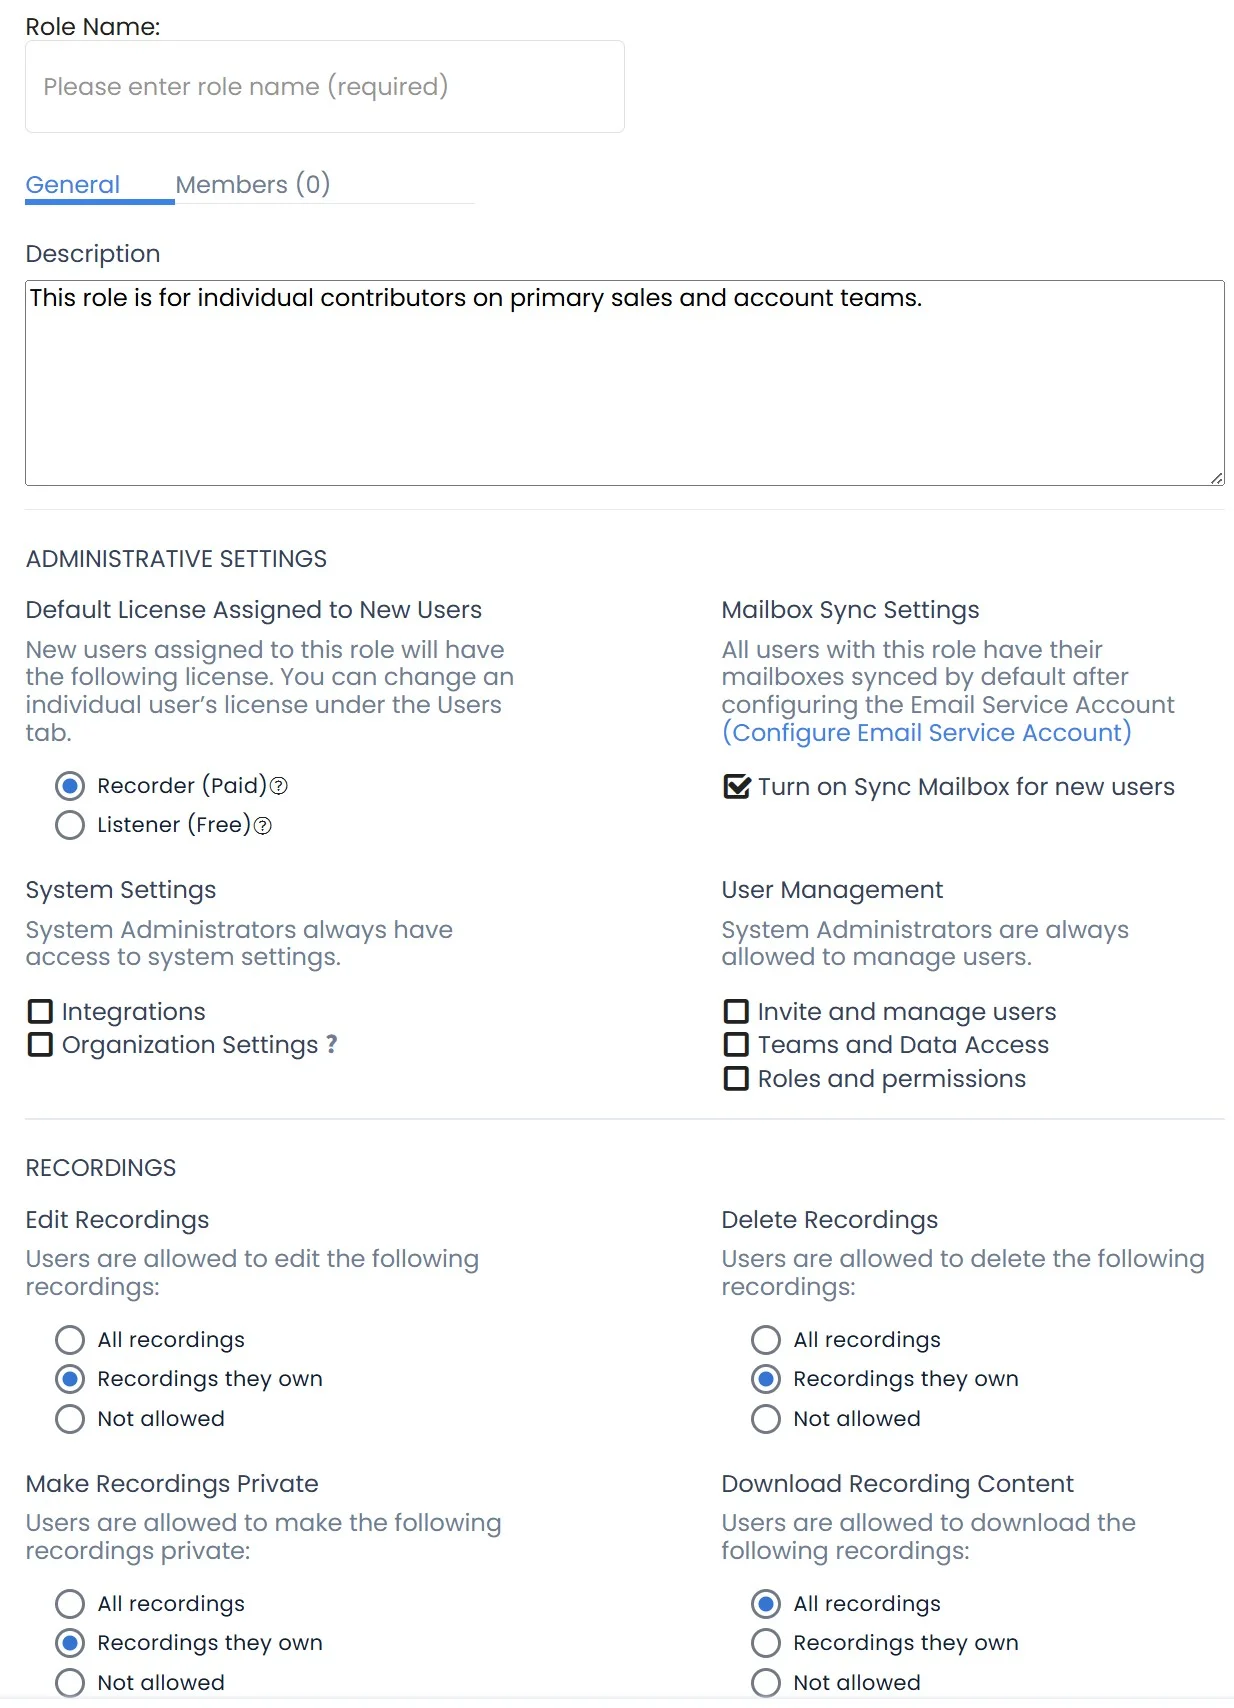The height and width of the screenshot is (1708, 1234).
Task: Select the Listener (Free) license option
Action: tap(70, 825)
